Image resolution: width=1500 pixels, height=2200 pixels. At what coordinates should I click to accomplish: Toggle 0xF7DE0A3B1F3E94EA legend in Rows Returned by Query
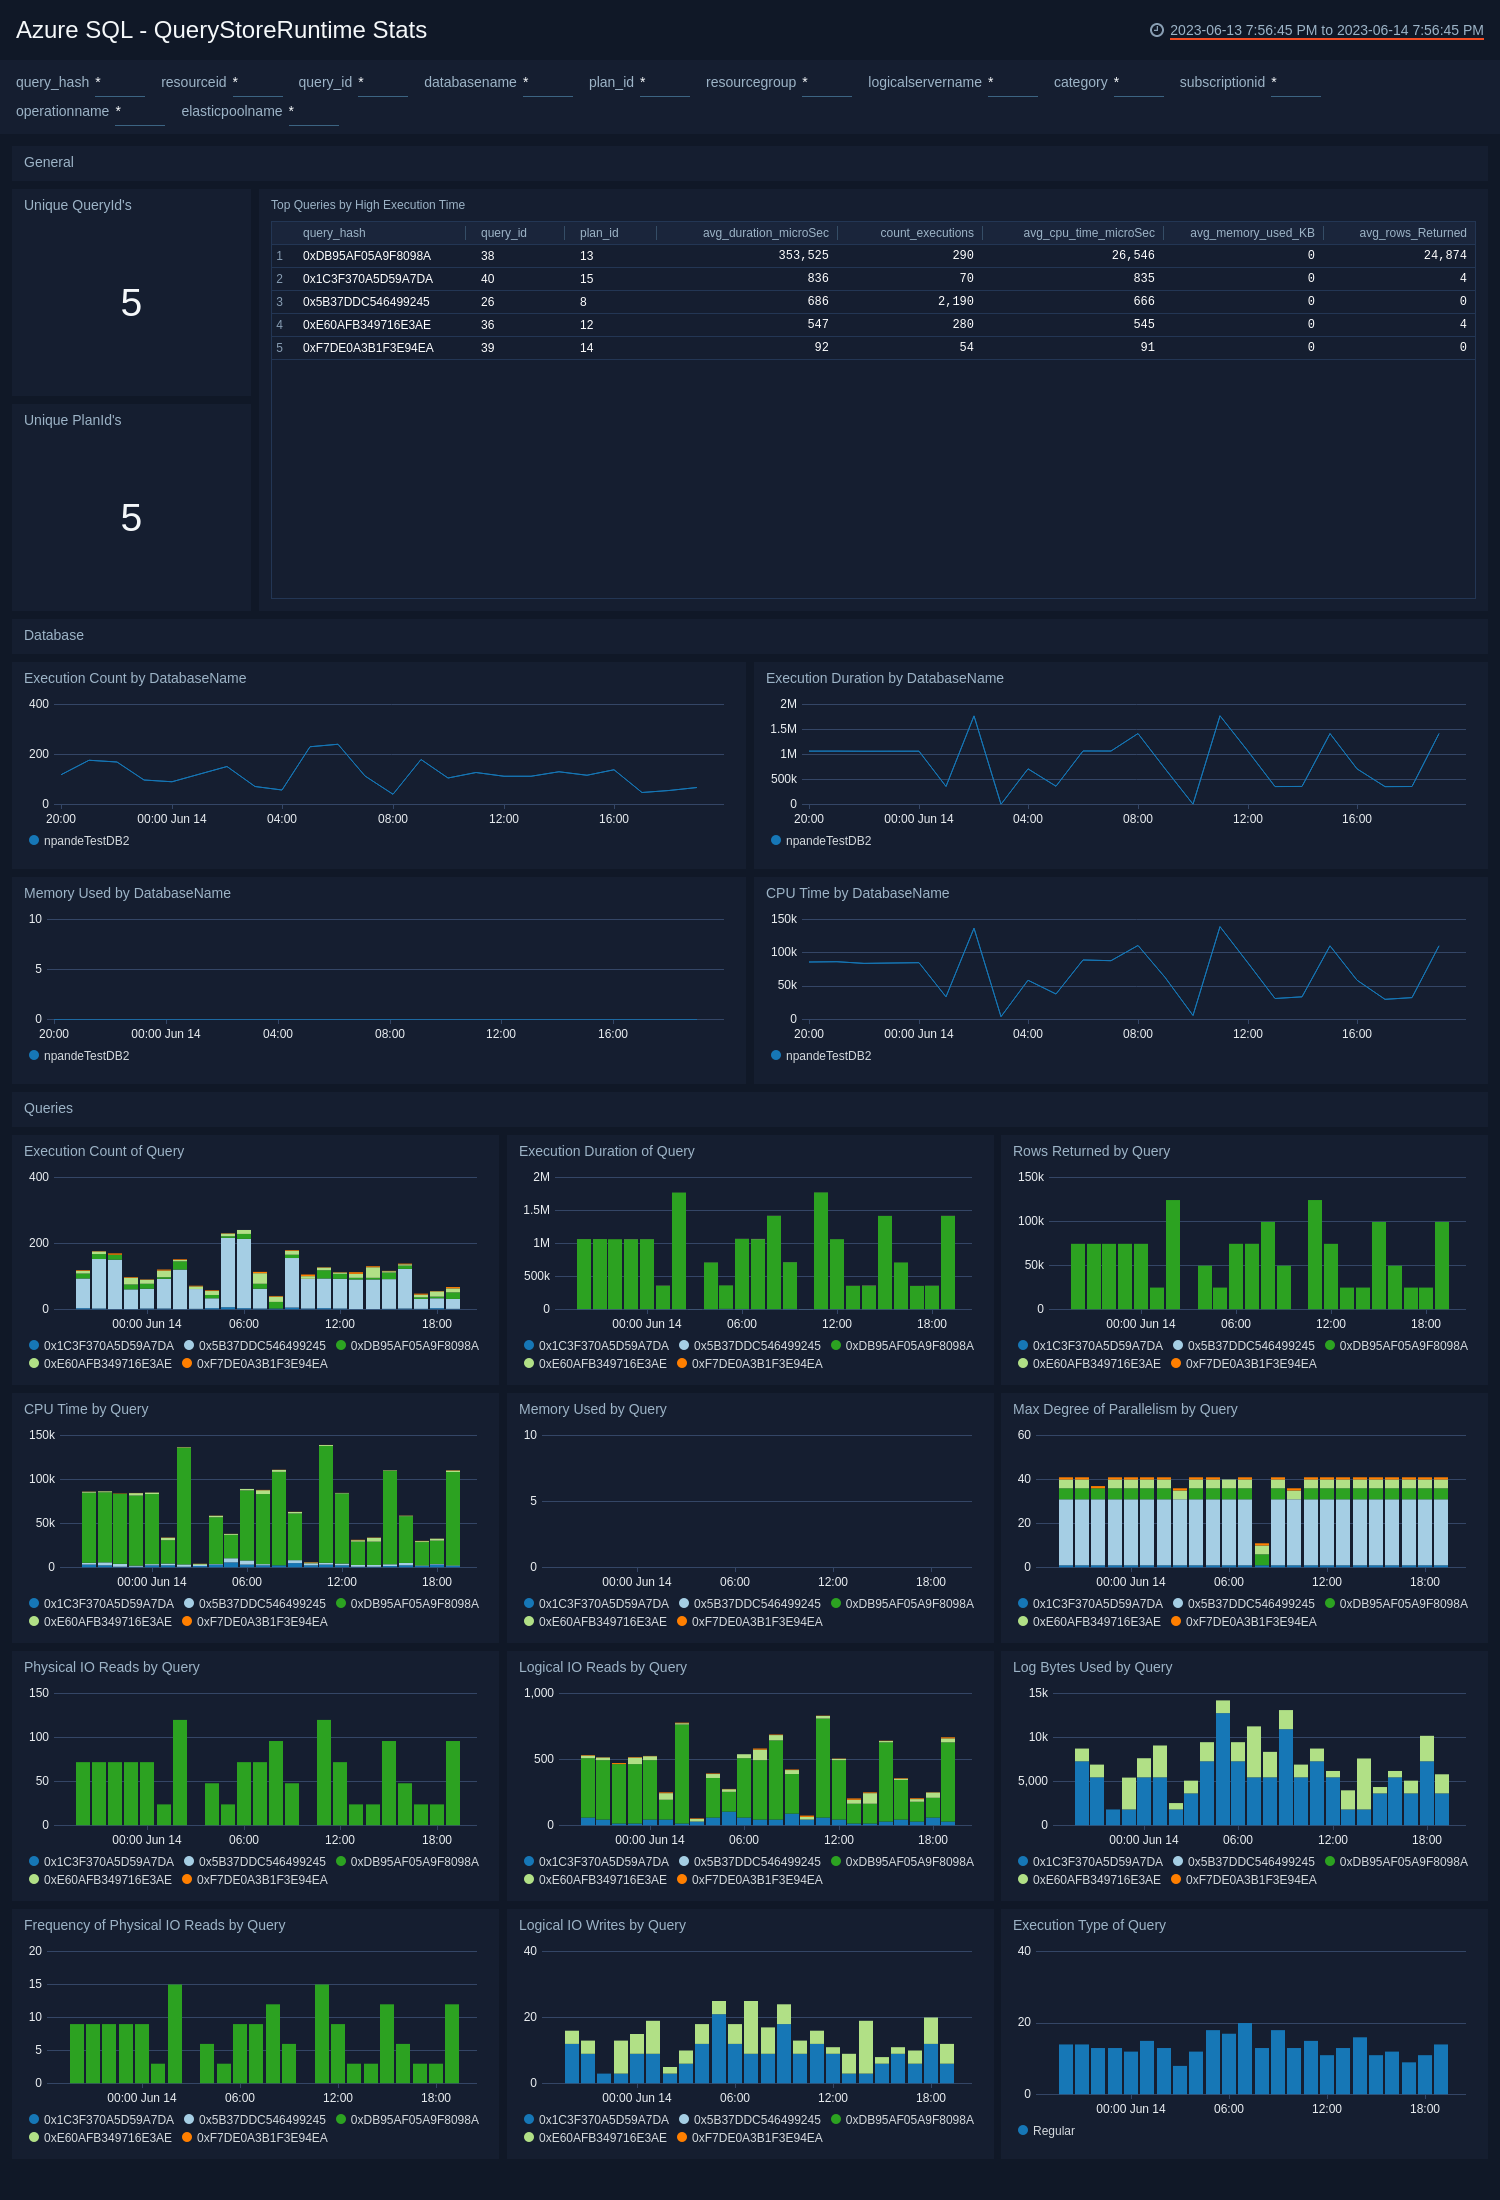pyautogui.click(x=1243, y=1364)
